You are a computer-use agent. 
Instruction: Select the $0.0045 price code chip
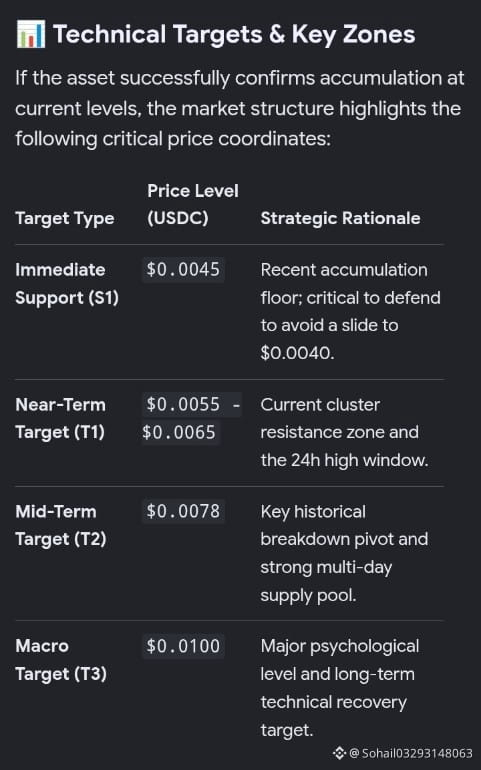(x=183, y=270)
